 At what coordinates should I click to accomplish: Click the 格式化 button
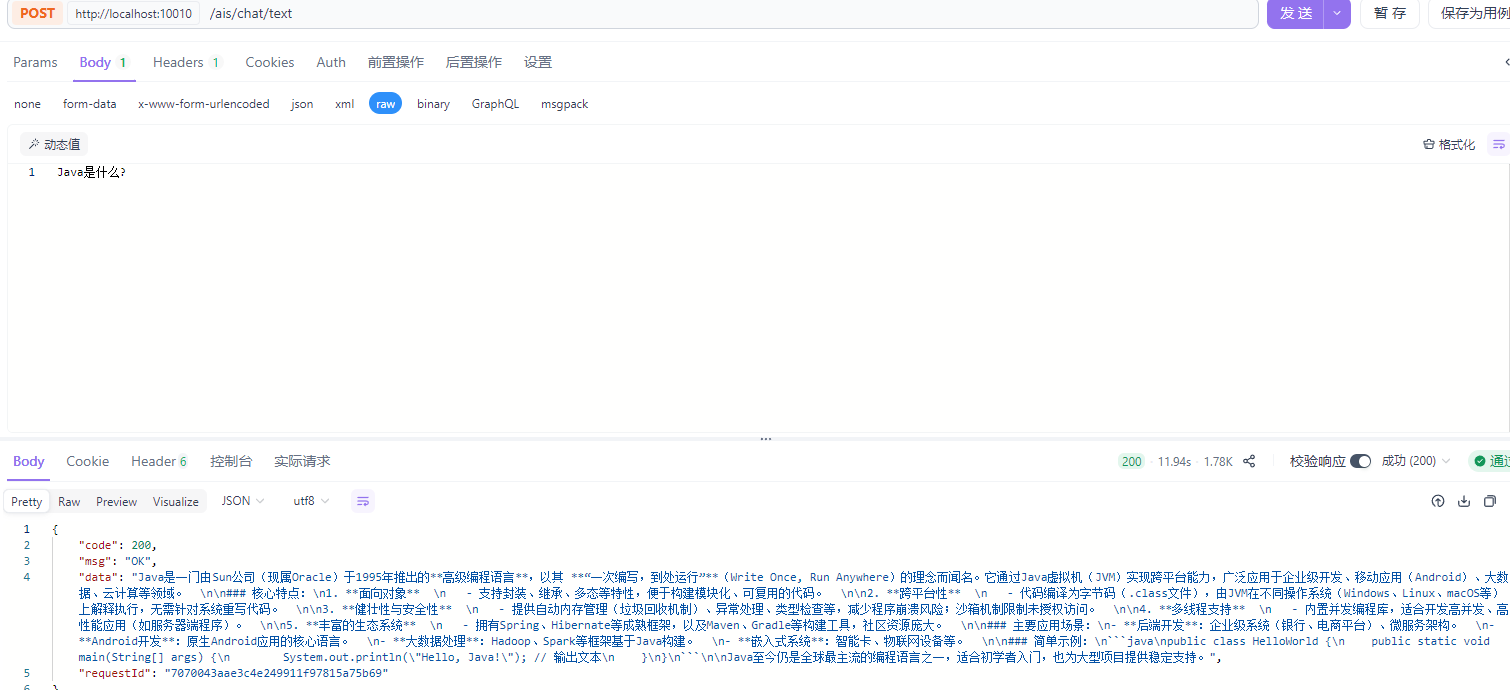[x=1449, y=144]
